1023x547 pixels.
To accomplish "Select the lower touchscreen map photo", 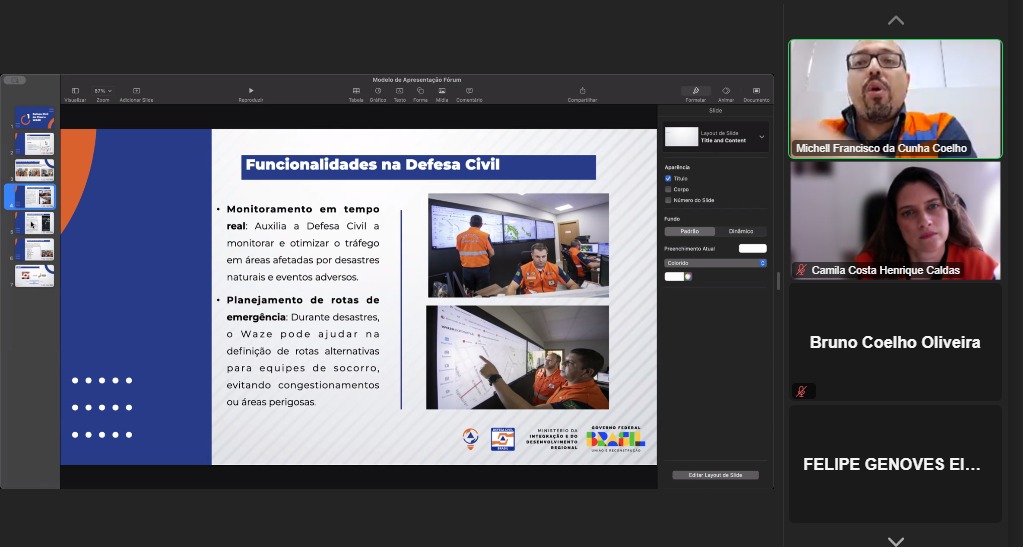I will click(x=517, y=358).
